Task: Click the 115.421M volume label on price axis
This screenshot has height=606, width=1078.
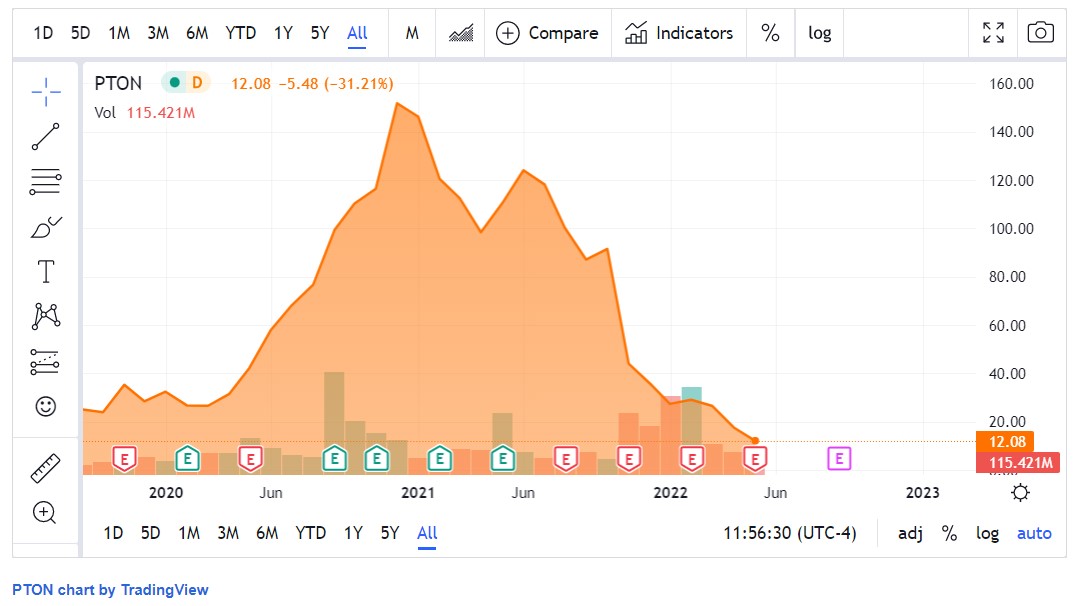Action: (1018, 462)
